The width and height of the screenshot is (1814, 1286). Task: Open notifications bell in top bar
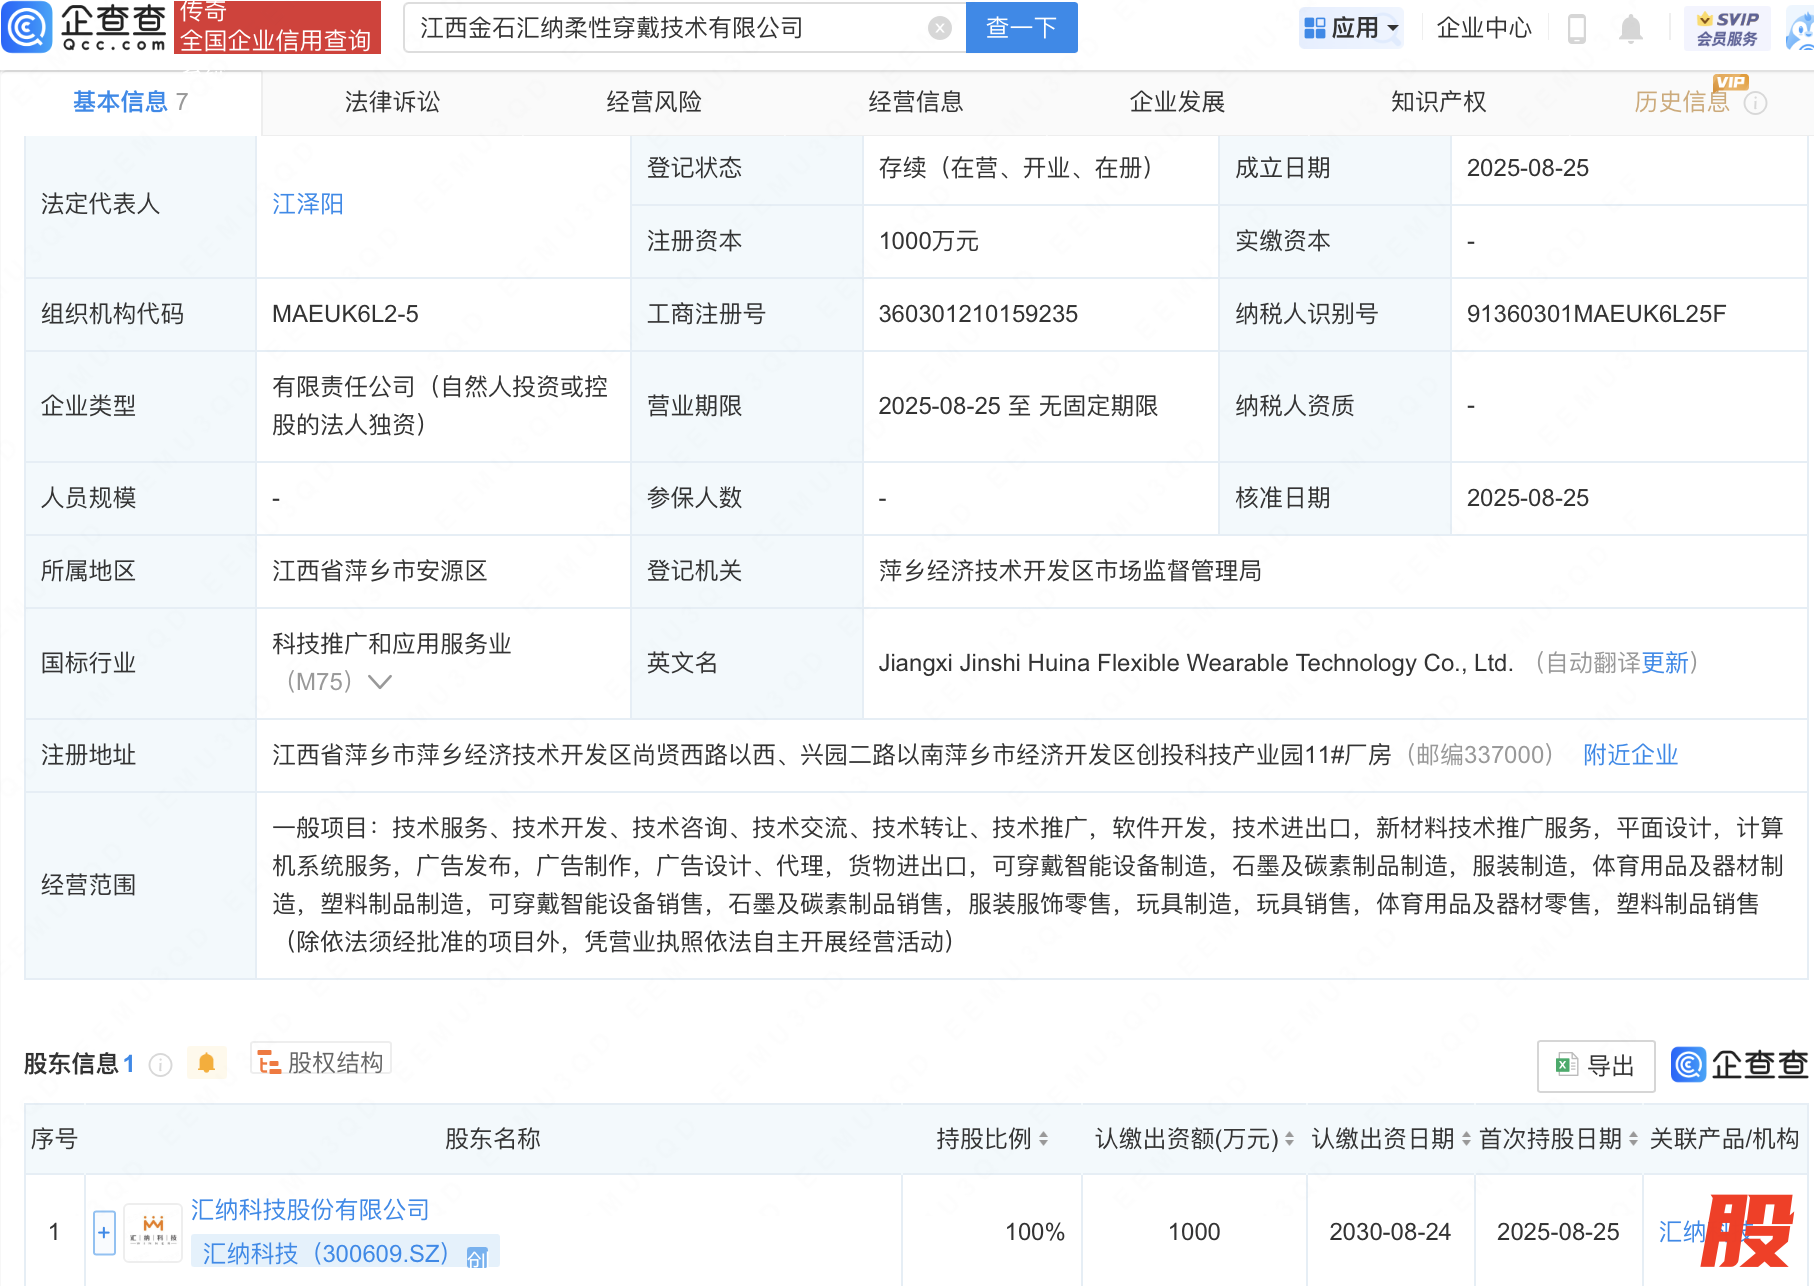(1630, 28)
